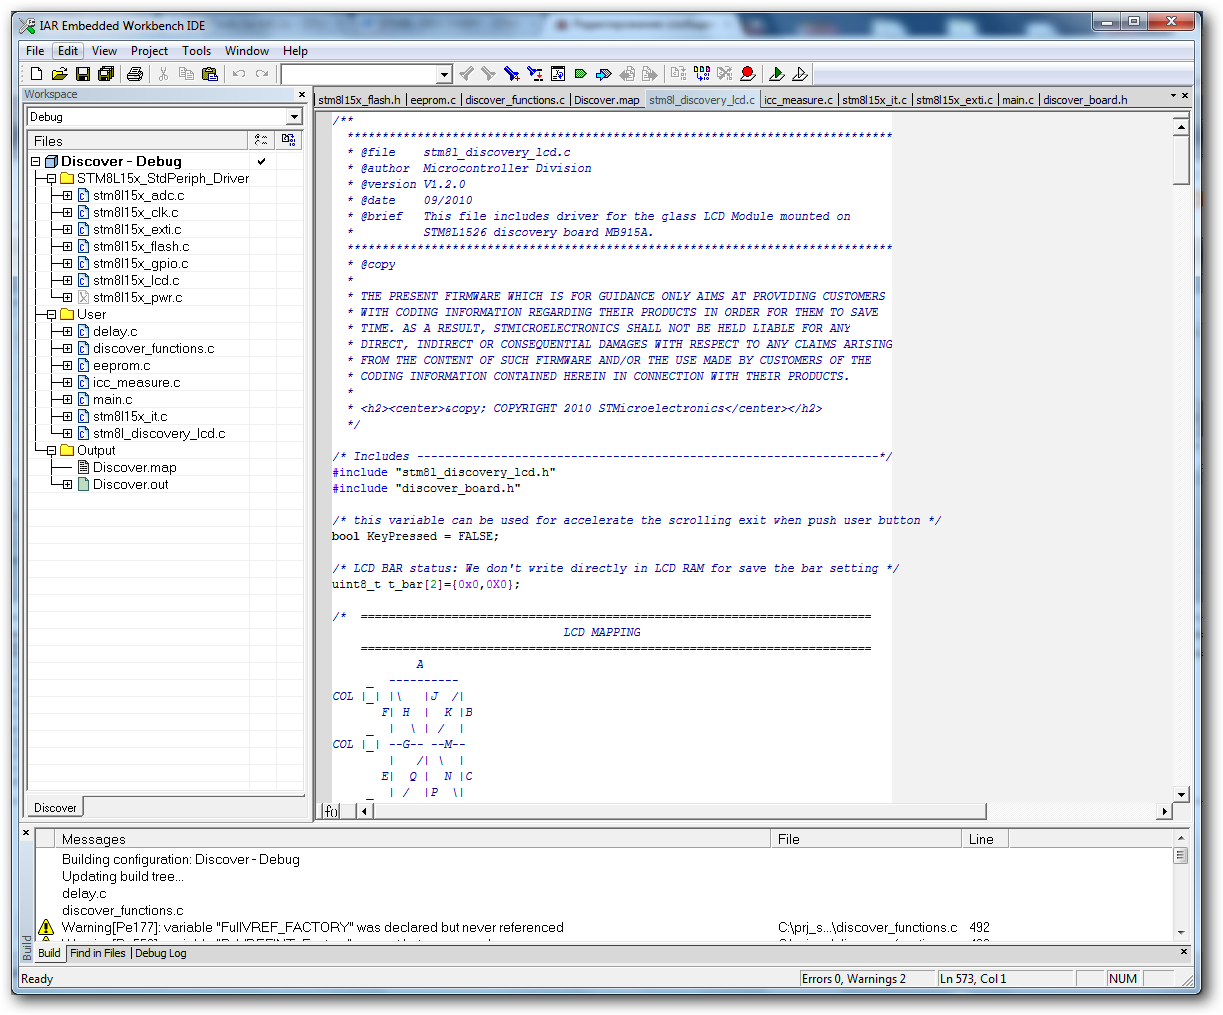Open the quick search combo dropdown arrow
This screenshot has height=1015, width=1223.
444,74
